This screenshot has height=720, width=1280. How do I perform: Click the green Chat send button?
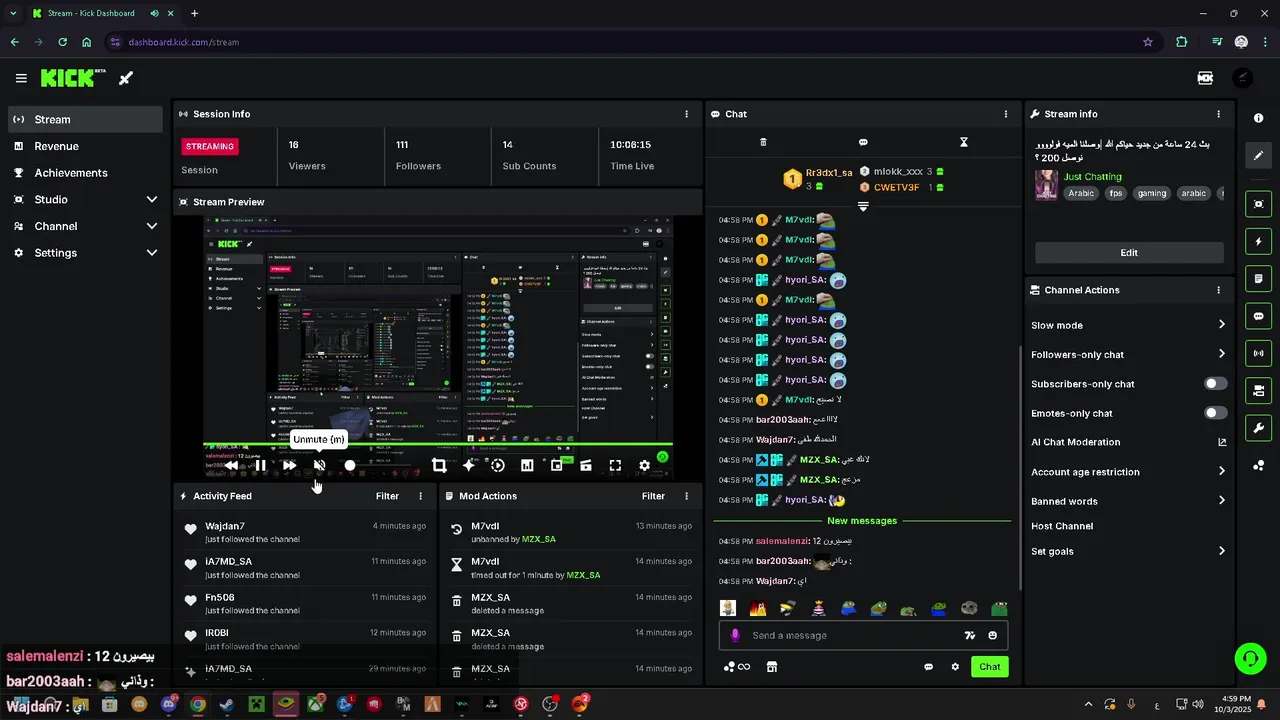click(990, 667)
